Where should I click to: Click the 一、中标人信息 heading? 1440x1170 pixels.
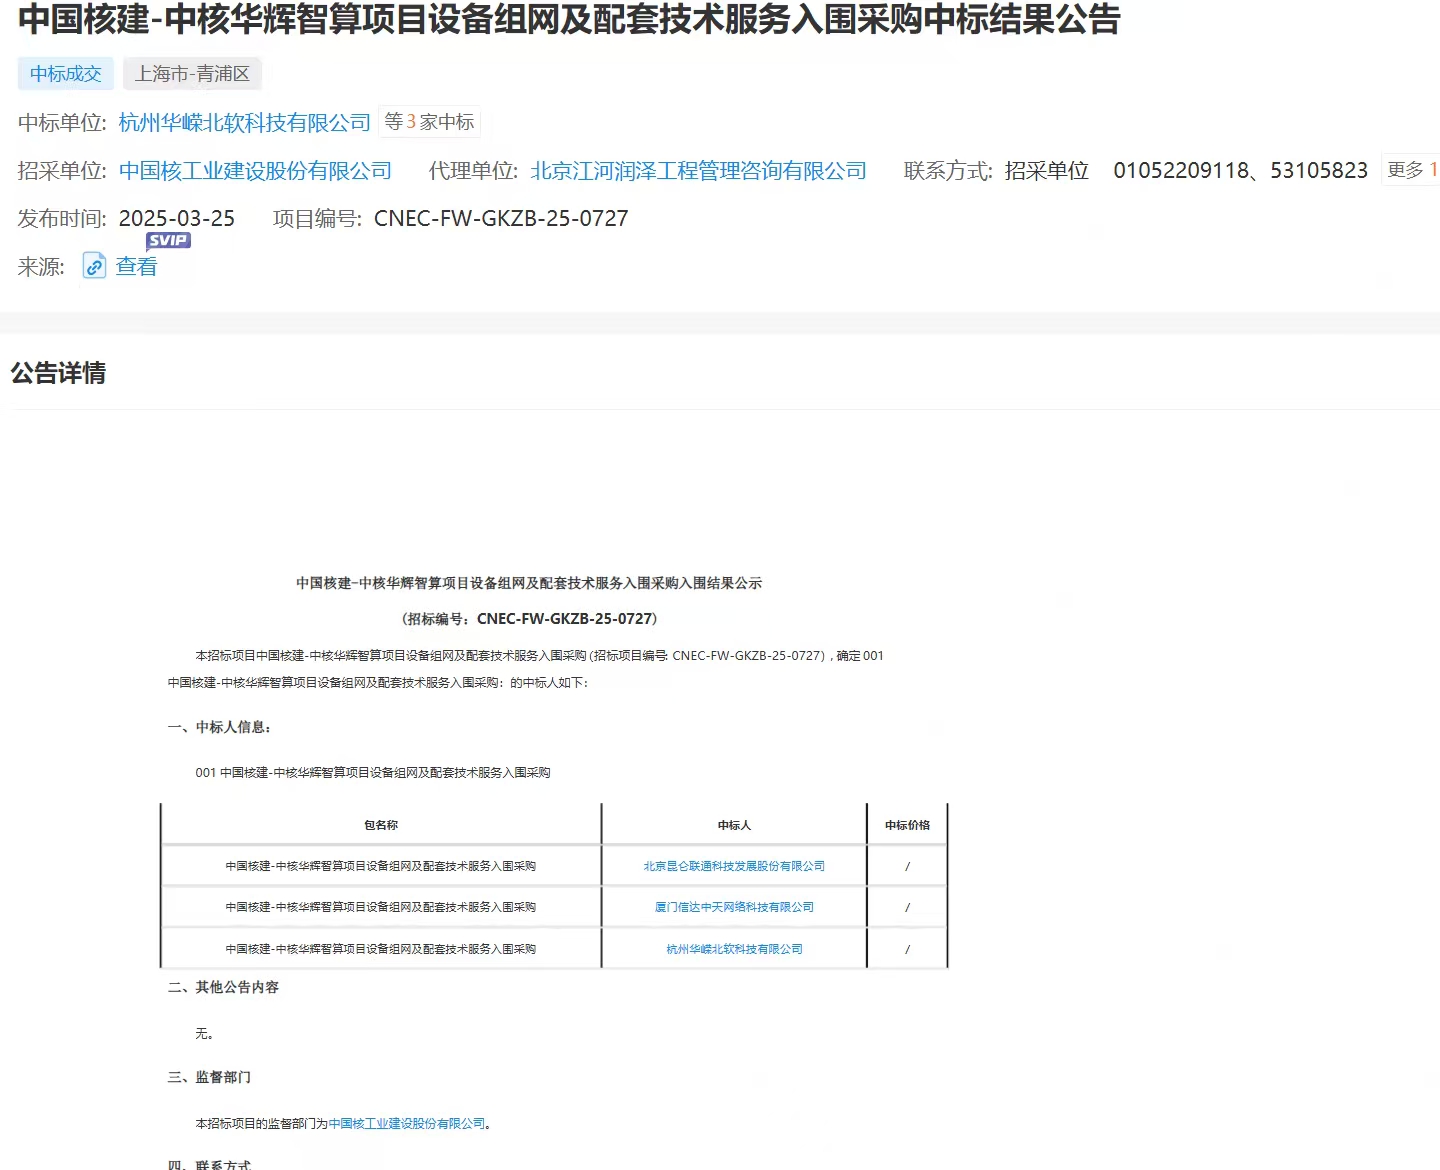coord(219,727)
